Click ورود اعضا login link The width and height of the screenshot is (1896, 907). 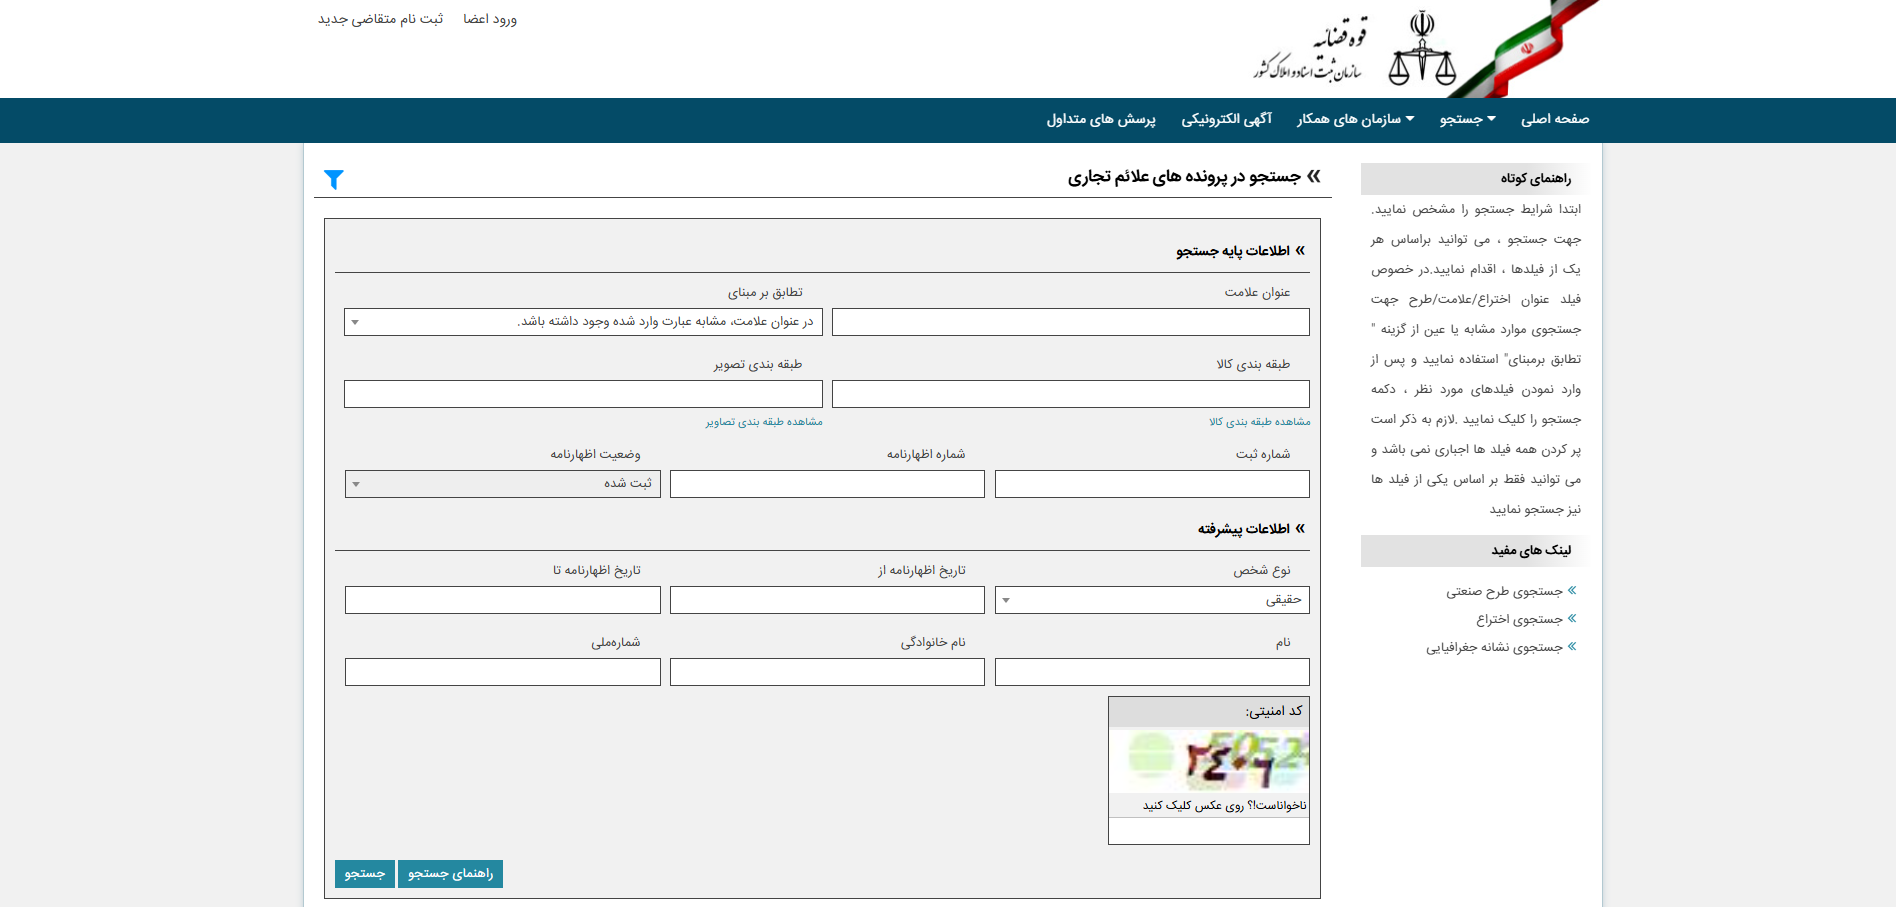pyautogui.click(x=490, y=19)
